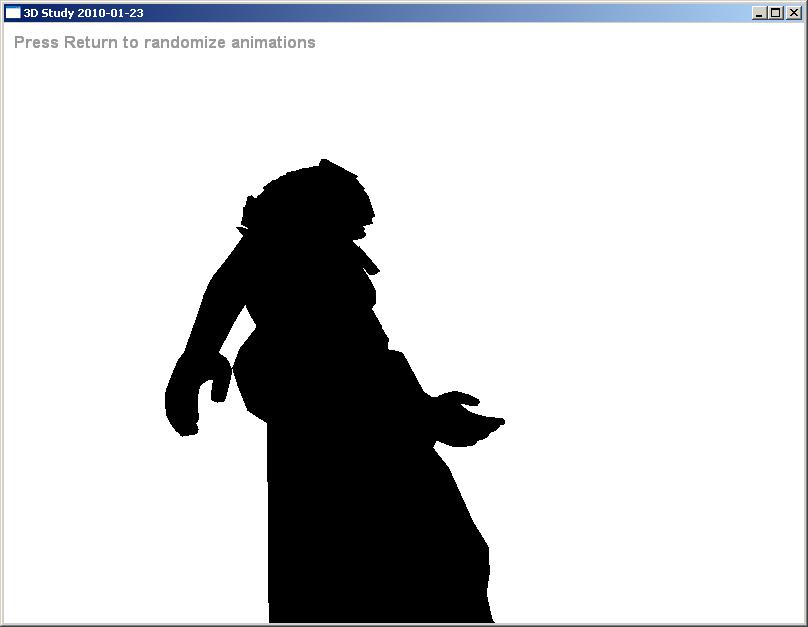The width and height of the screenshot is (808, 627).
Task: Click the word "randomize" in the hint
Action: [x=181, y=43]
